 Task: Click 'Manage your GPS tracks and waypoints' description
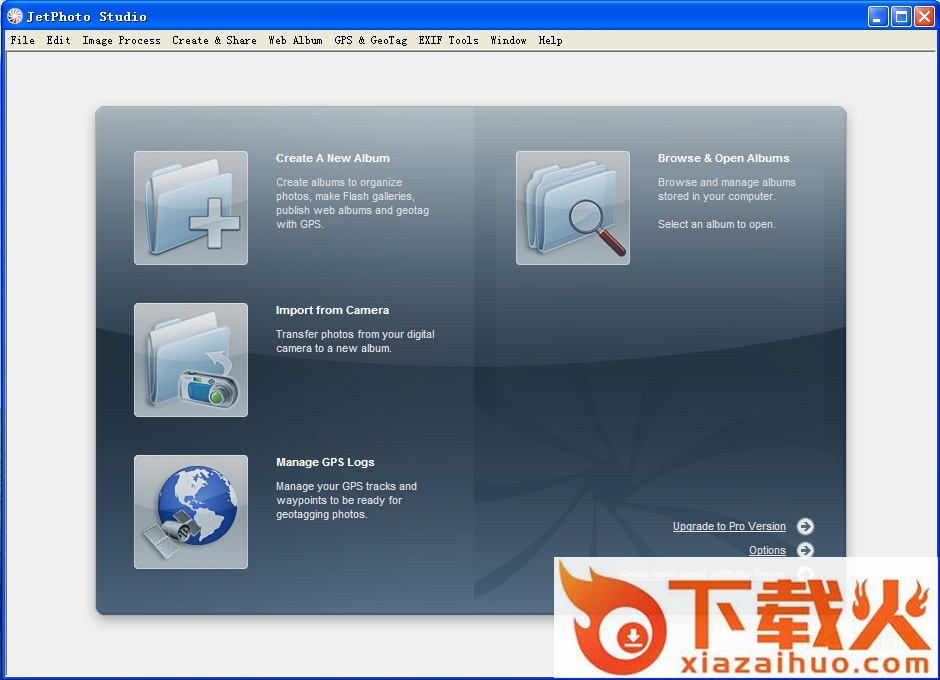346,500
